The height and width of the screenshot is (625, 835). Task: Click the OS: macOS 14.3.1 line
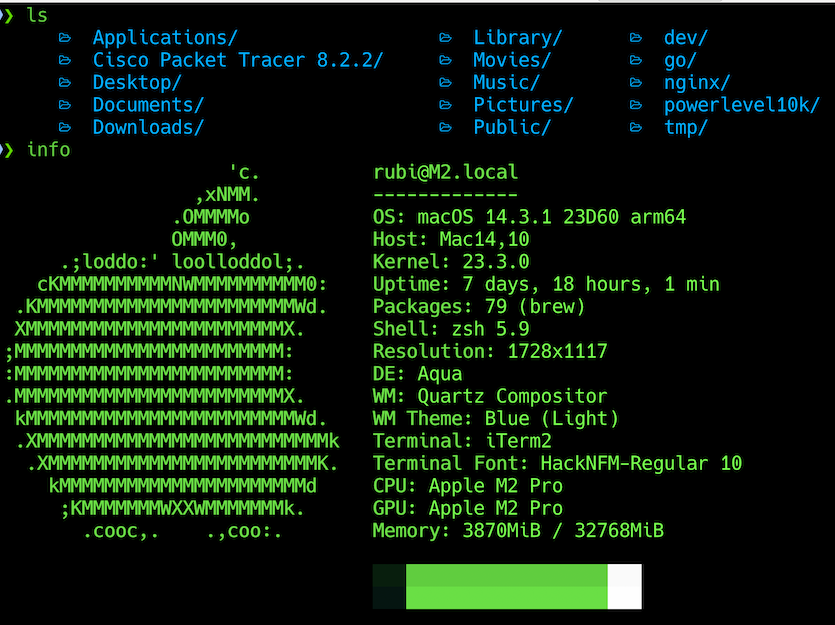click(x=529, y=217)
